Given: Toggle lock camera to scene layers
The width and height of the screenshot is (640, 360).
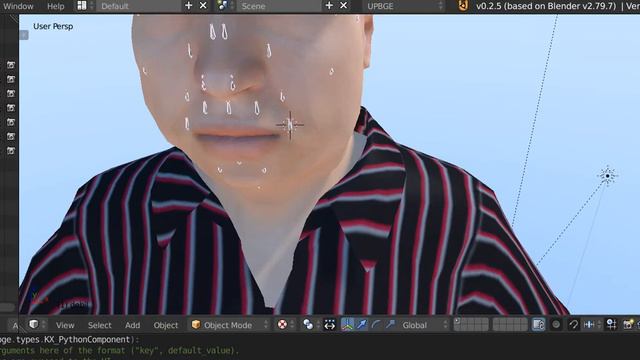Looking at the screenshot, I should tap(538, 325).
